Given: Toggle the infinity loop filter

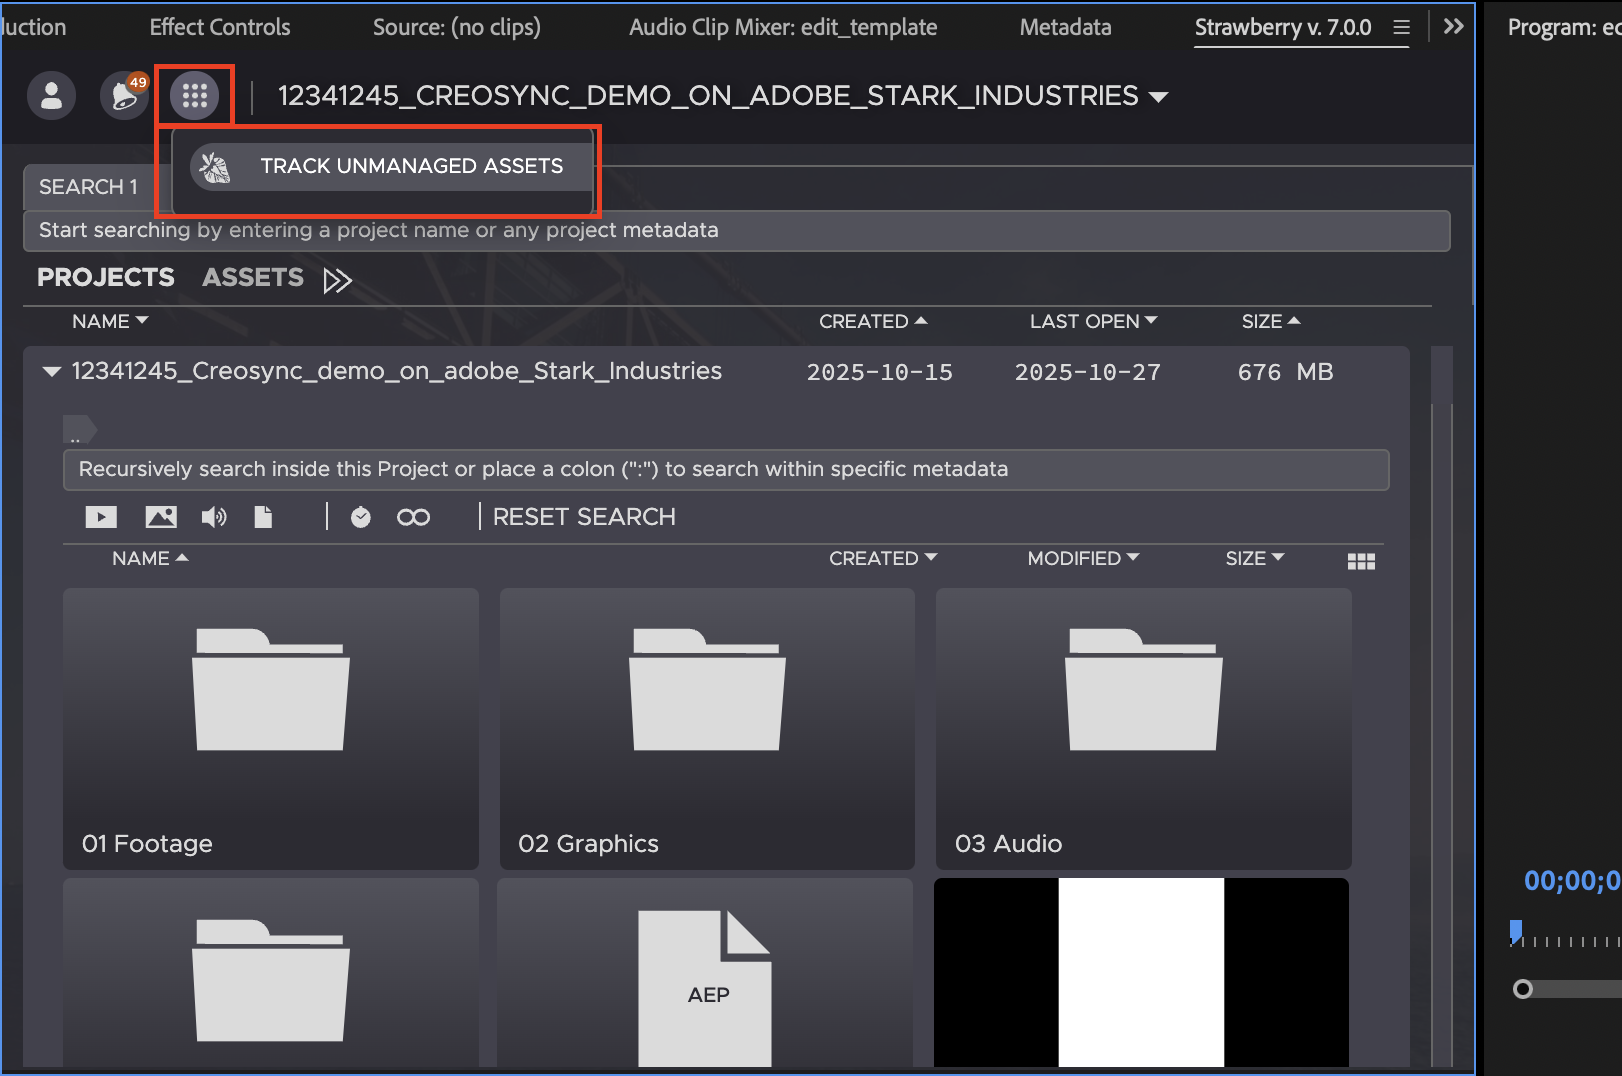Looking at the screenshot, I should (413, 517).
